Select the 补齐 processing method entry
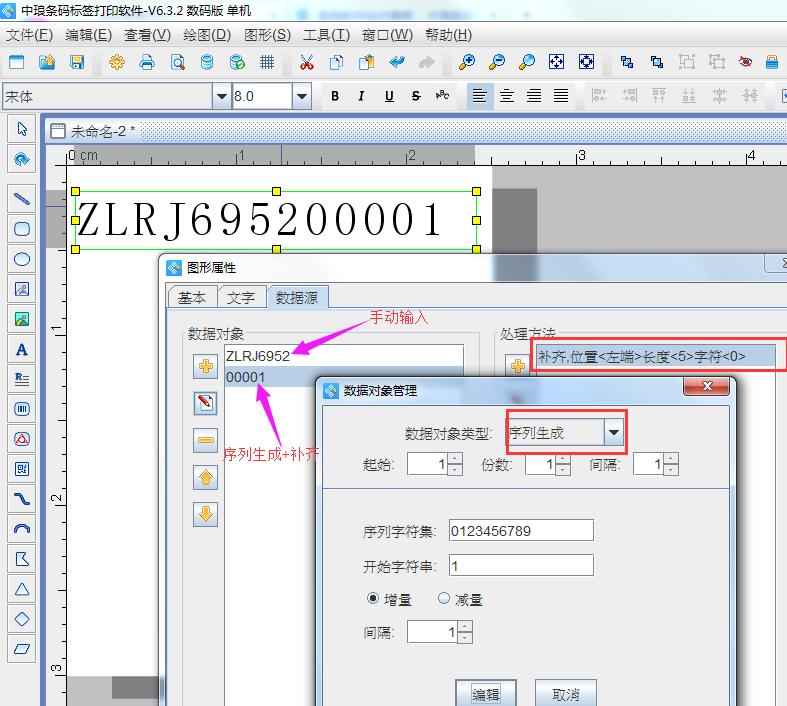The height and width of the screenshot is (706, 787). pyautogui.click(x=655, y=356)
